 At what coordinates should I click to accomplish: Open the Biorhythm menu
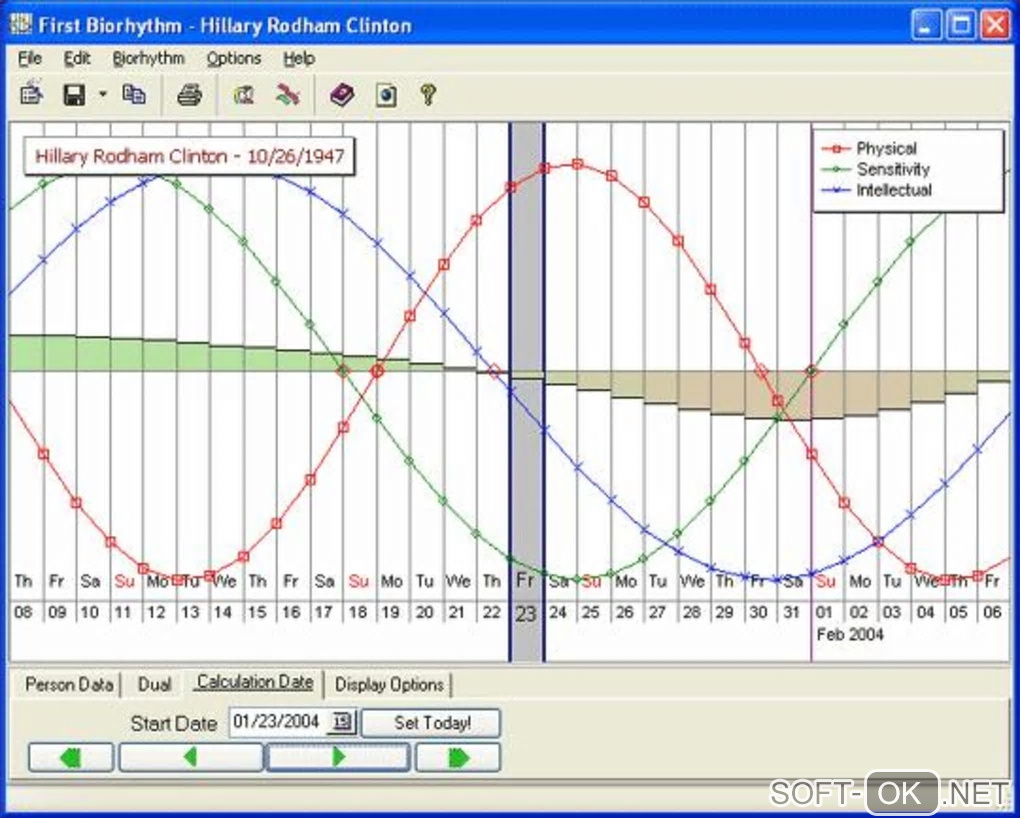tap(148, 59)
